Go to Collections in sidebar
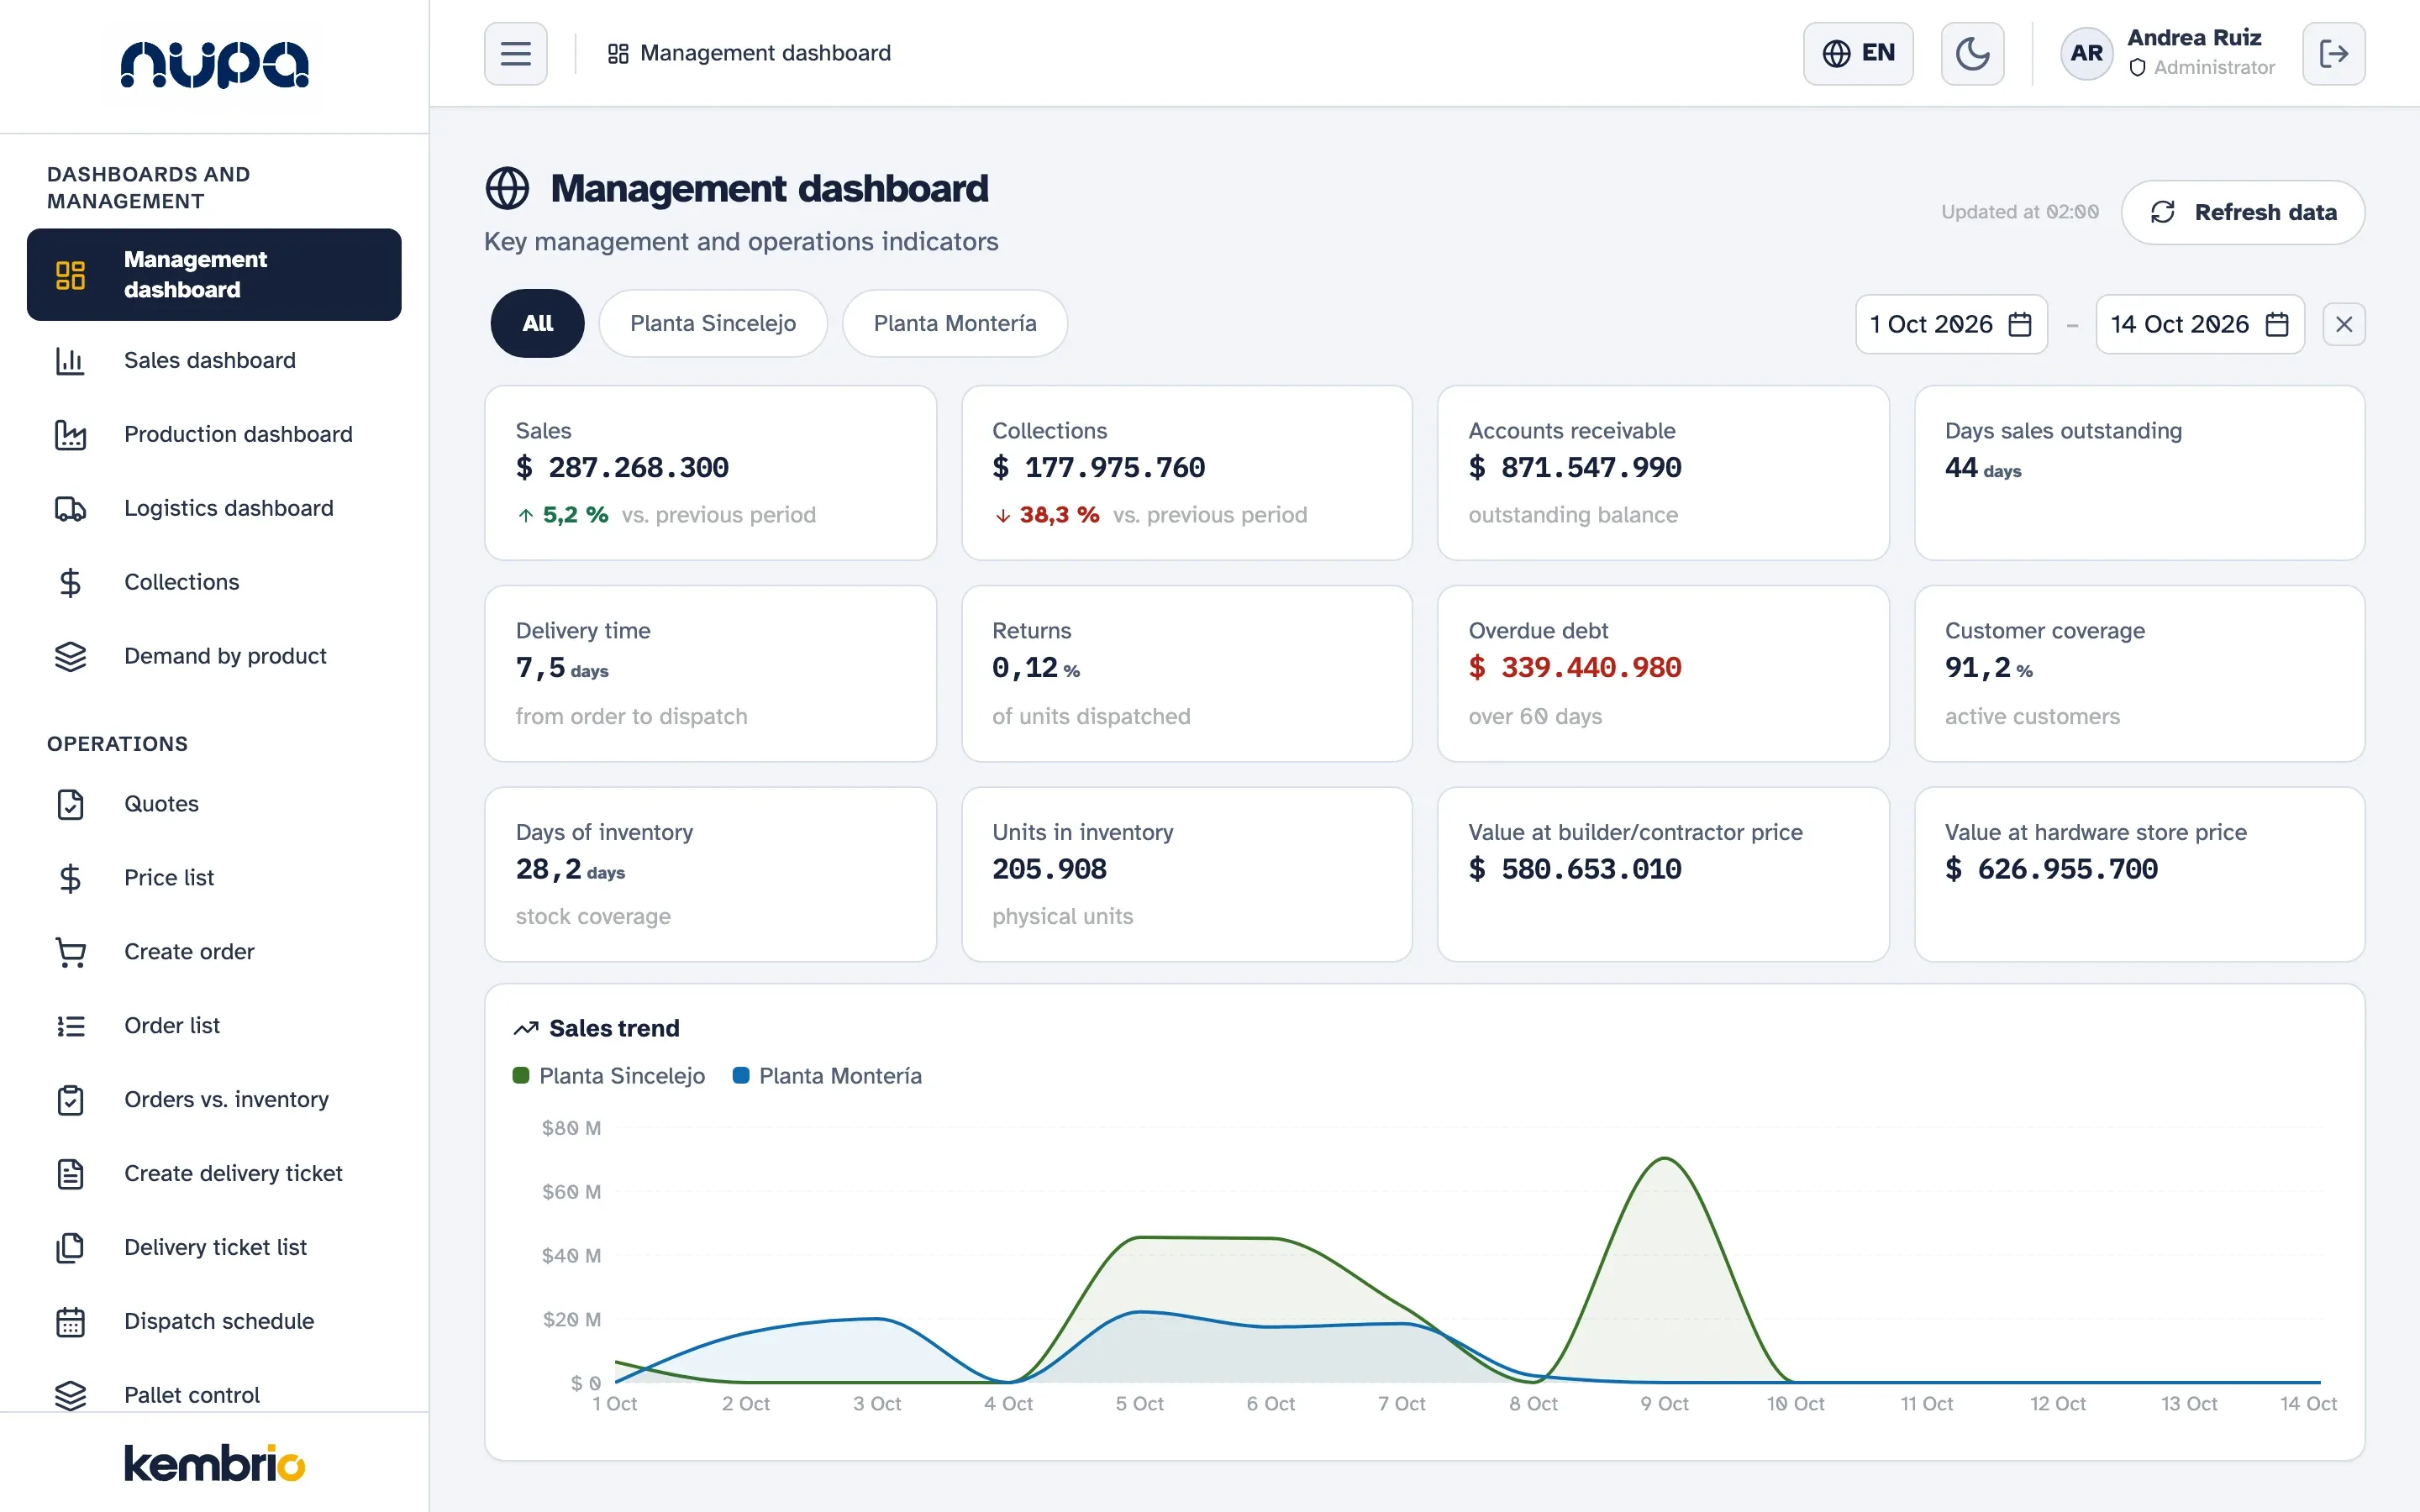The image size is (2420, 1512). pyautogui.click(x=214, y=582)
